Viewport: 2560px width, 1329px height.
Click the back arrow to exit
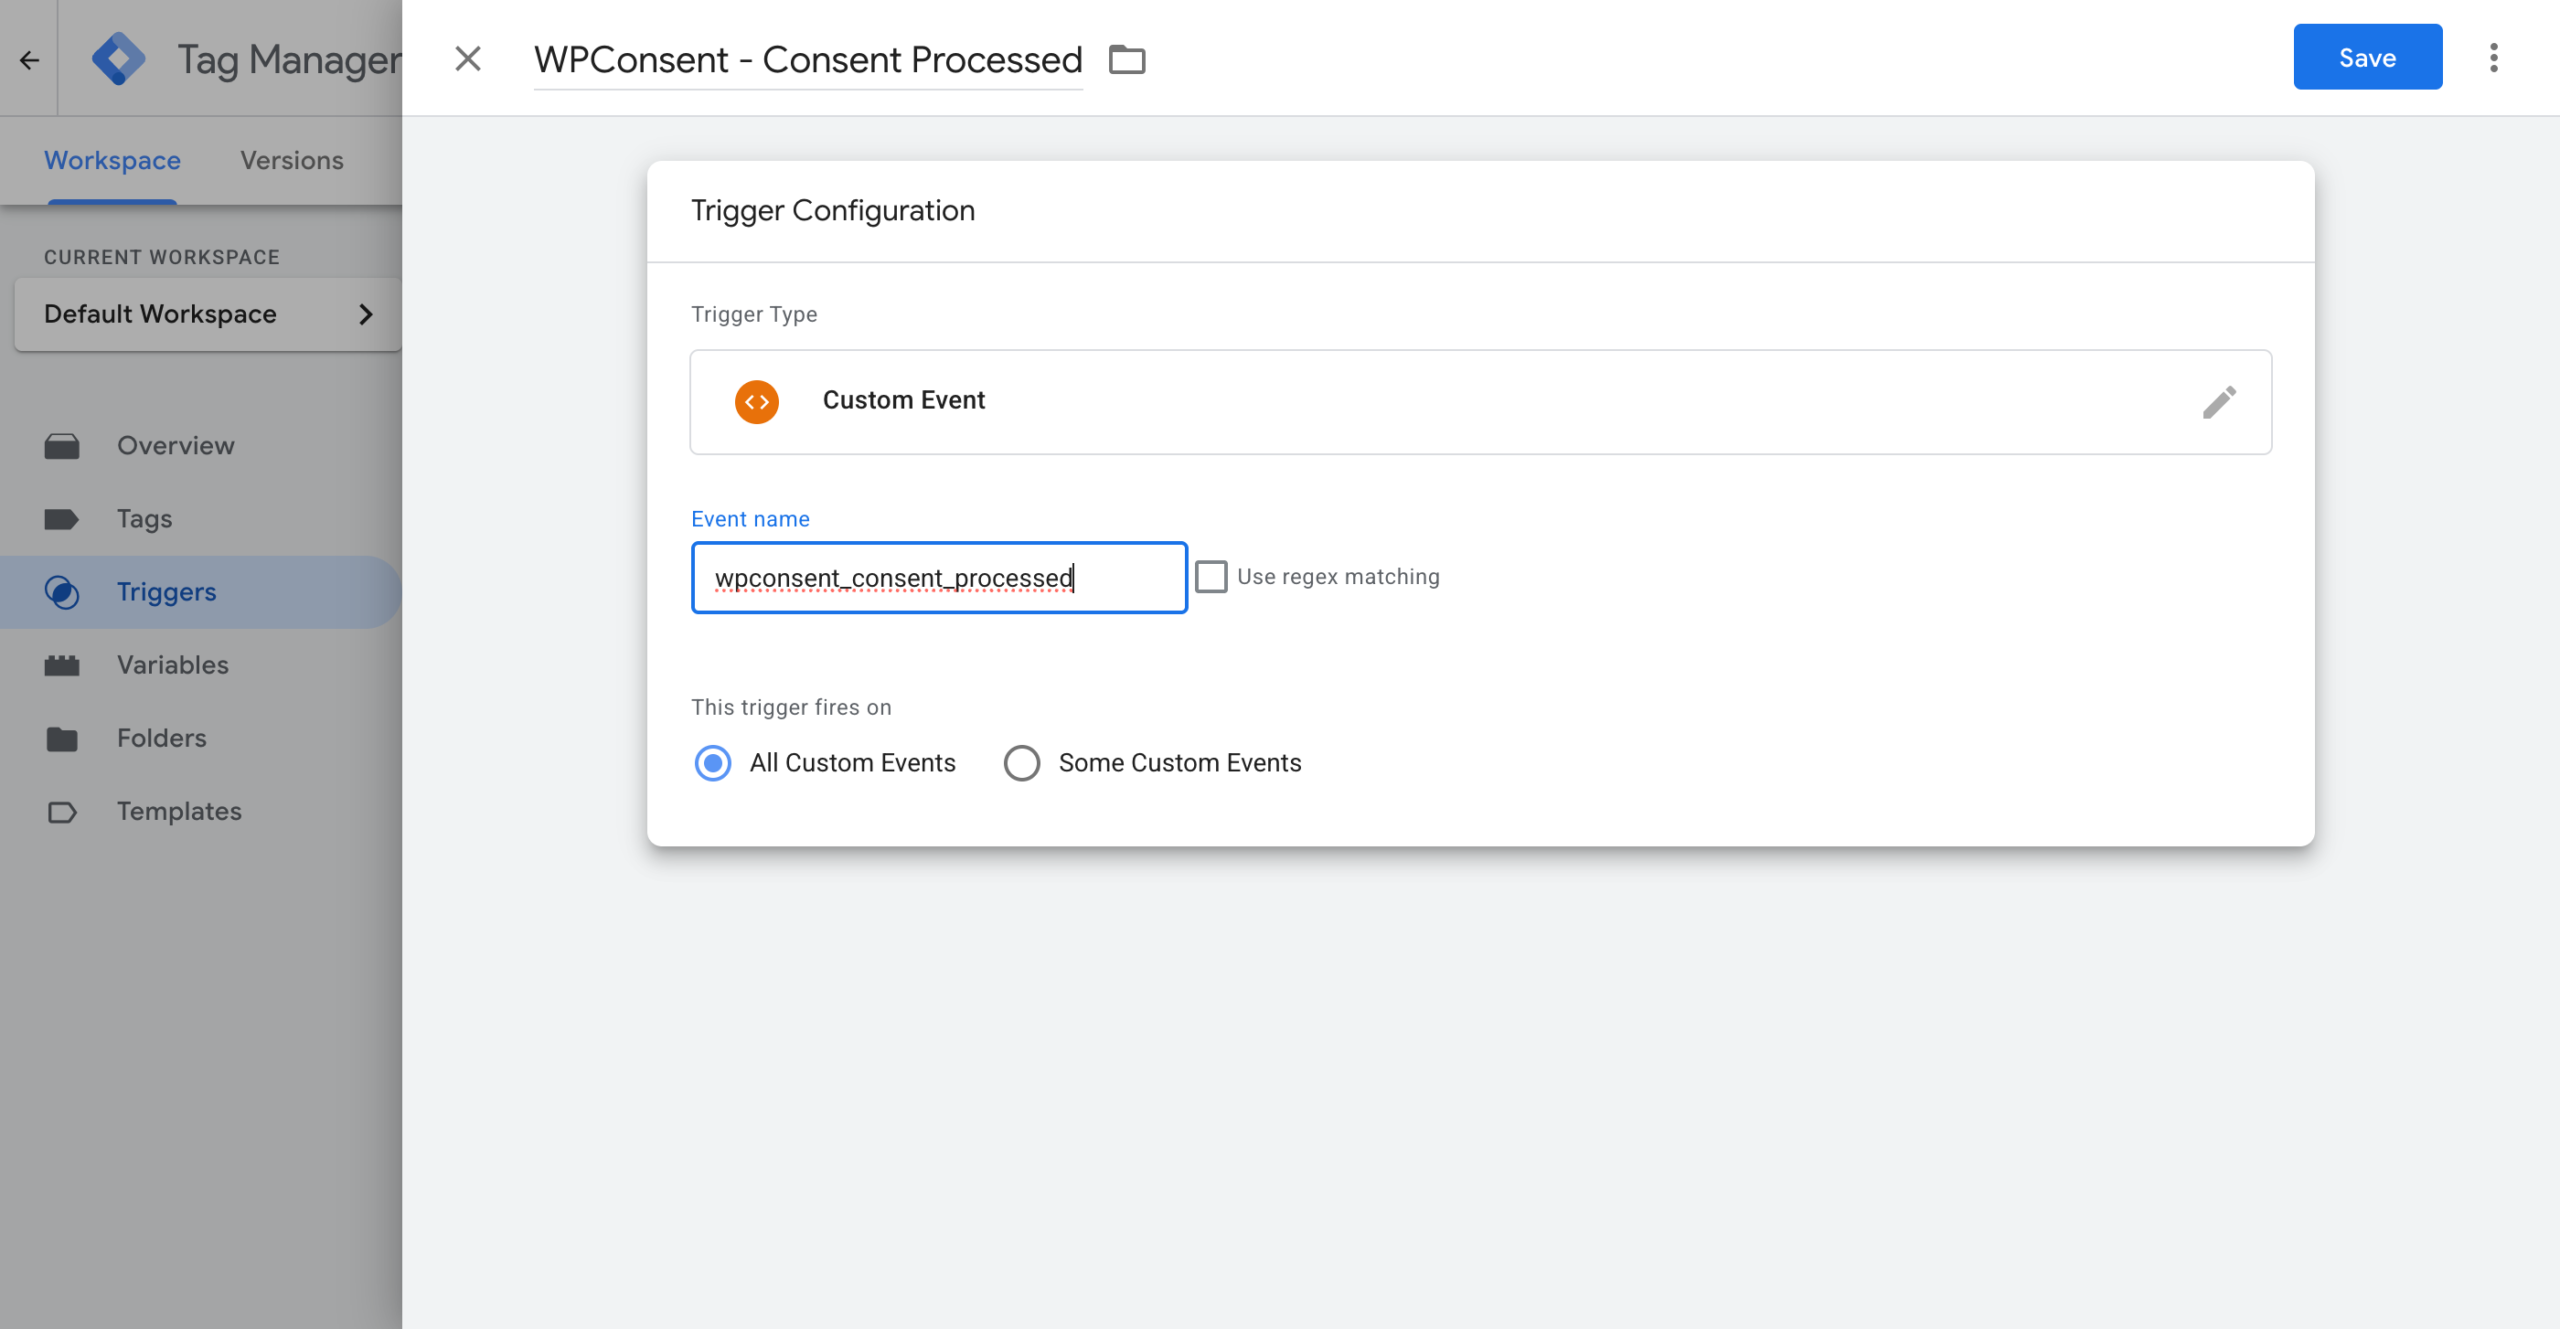tap(29, 59)
